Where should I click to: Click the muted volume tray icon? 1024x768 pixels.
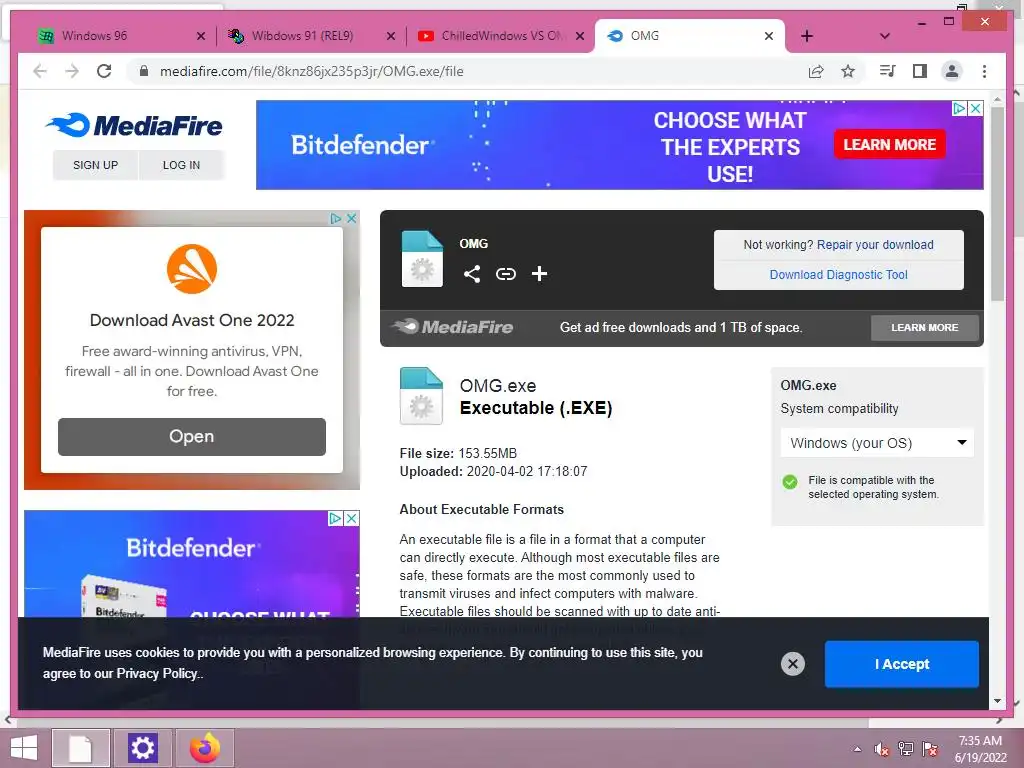(x=882, y=749)
